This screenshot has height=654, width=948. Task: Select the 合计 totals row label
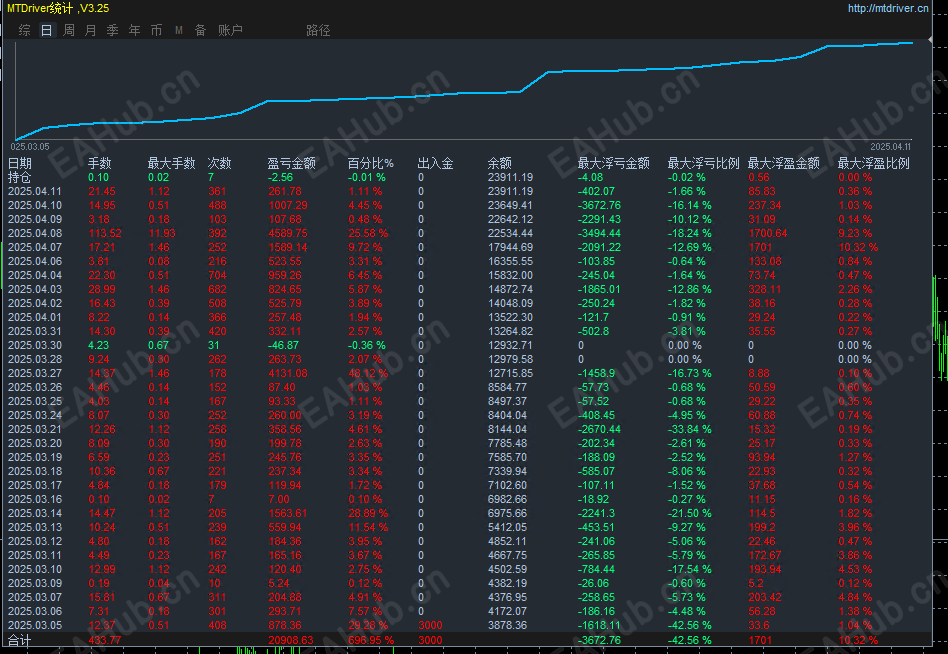click(x=19, y=640)
